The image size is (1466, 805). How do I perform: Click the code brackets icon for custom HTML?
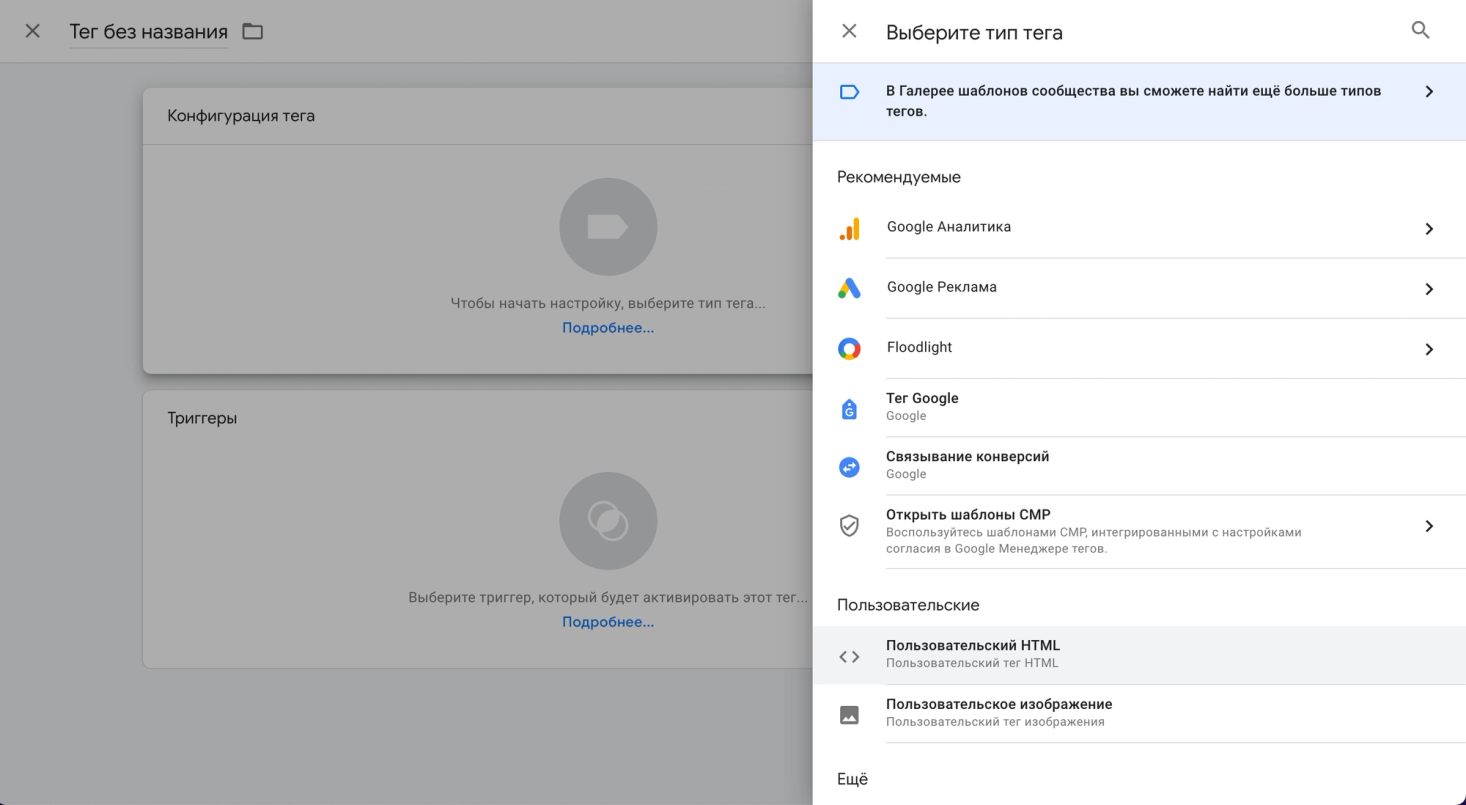[849, 656]
